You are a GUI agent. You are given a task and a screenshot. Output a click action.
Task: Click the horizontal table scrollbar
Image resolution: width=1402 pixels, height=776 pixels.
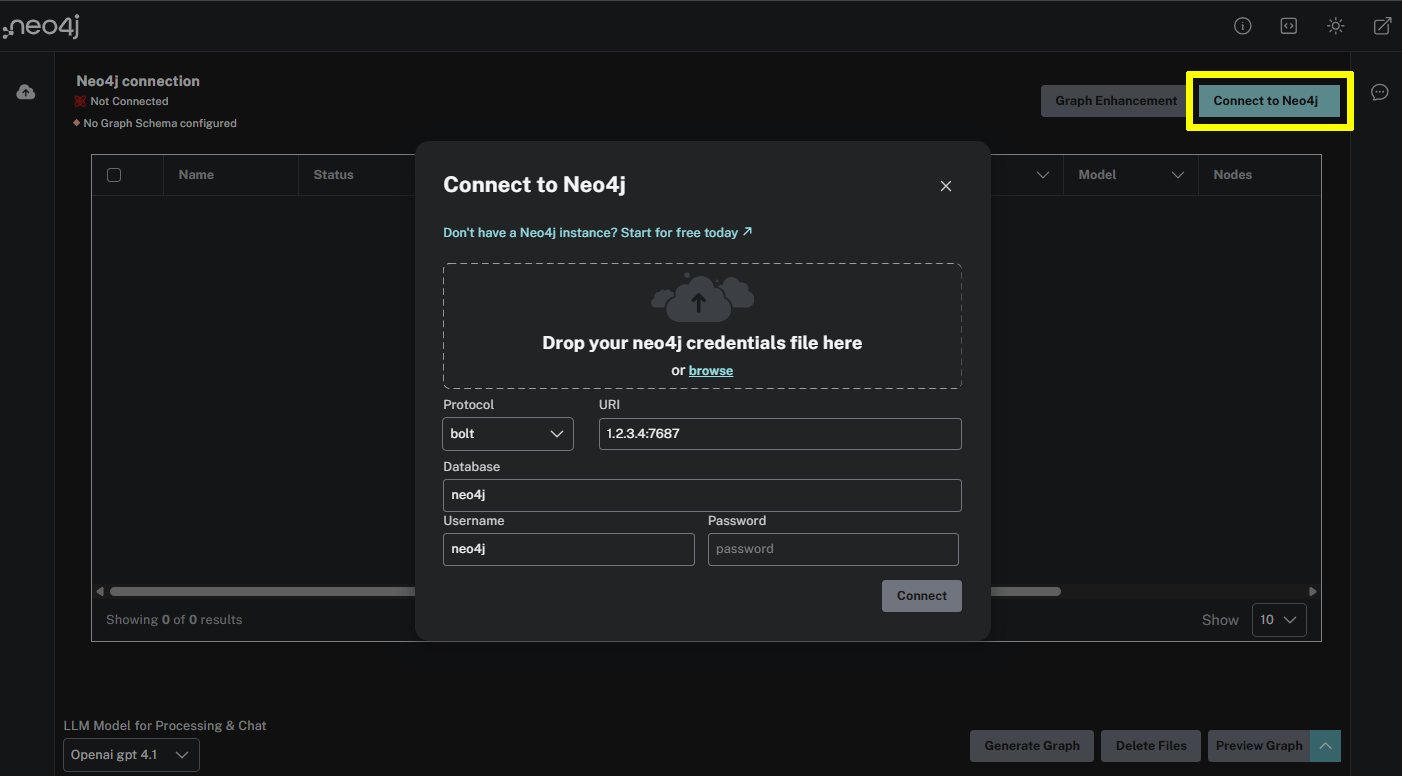click(x=585, y=591)
